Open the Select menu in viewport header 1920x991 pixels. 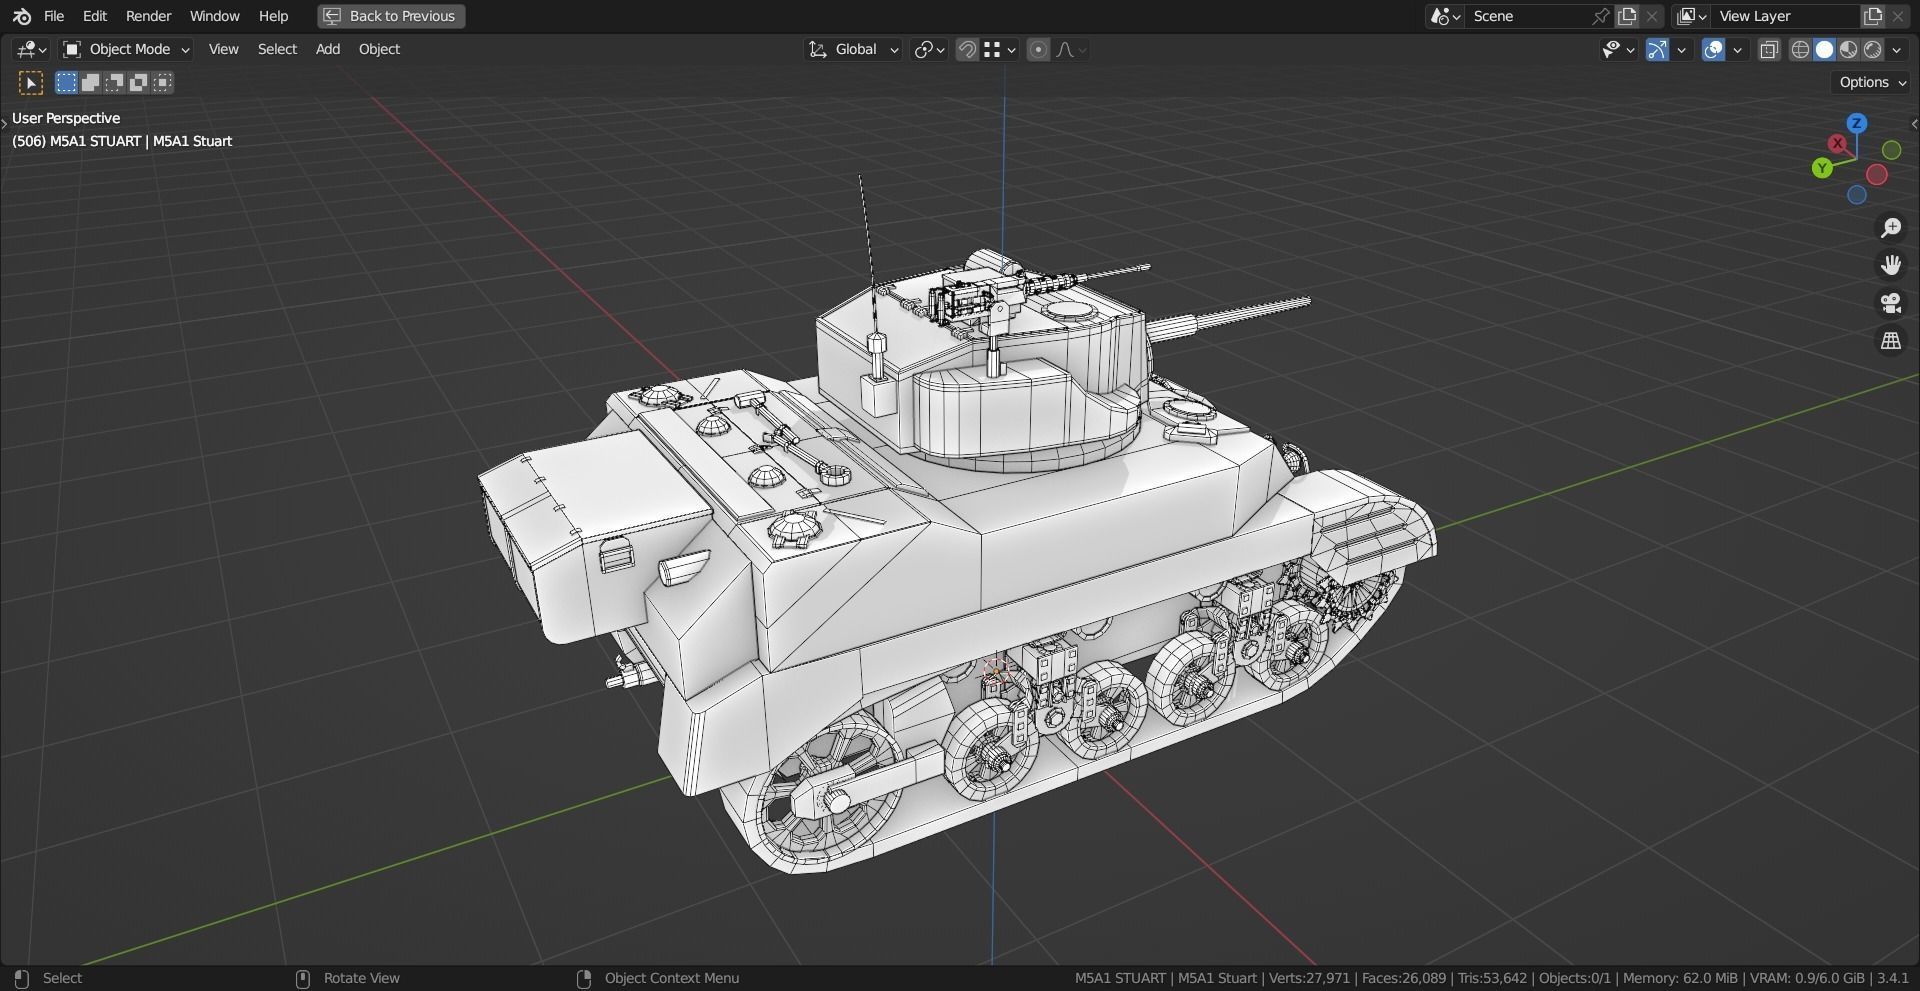277,49
